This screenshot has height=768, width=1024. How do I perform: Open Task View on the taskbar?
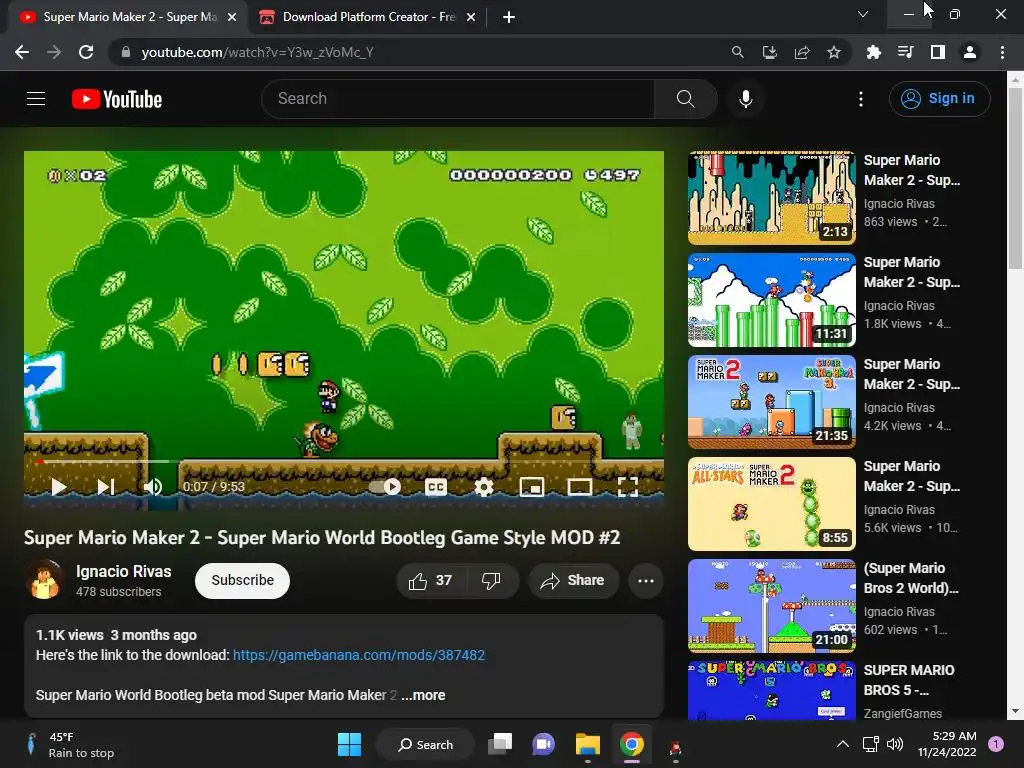pyautogui.click(x=500, y=744)
